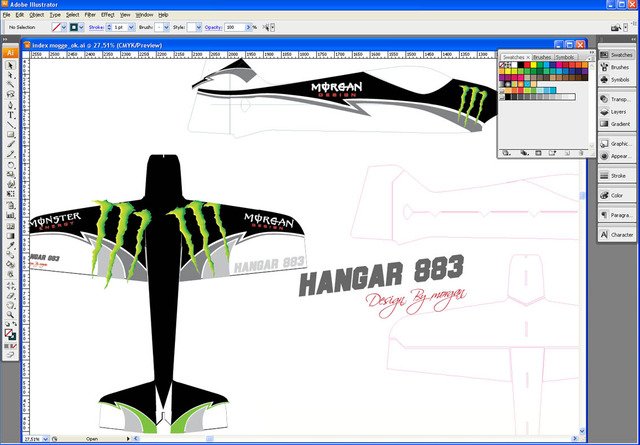Open the Type menu

[55, 15]
